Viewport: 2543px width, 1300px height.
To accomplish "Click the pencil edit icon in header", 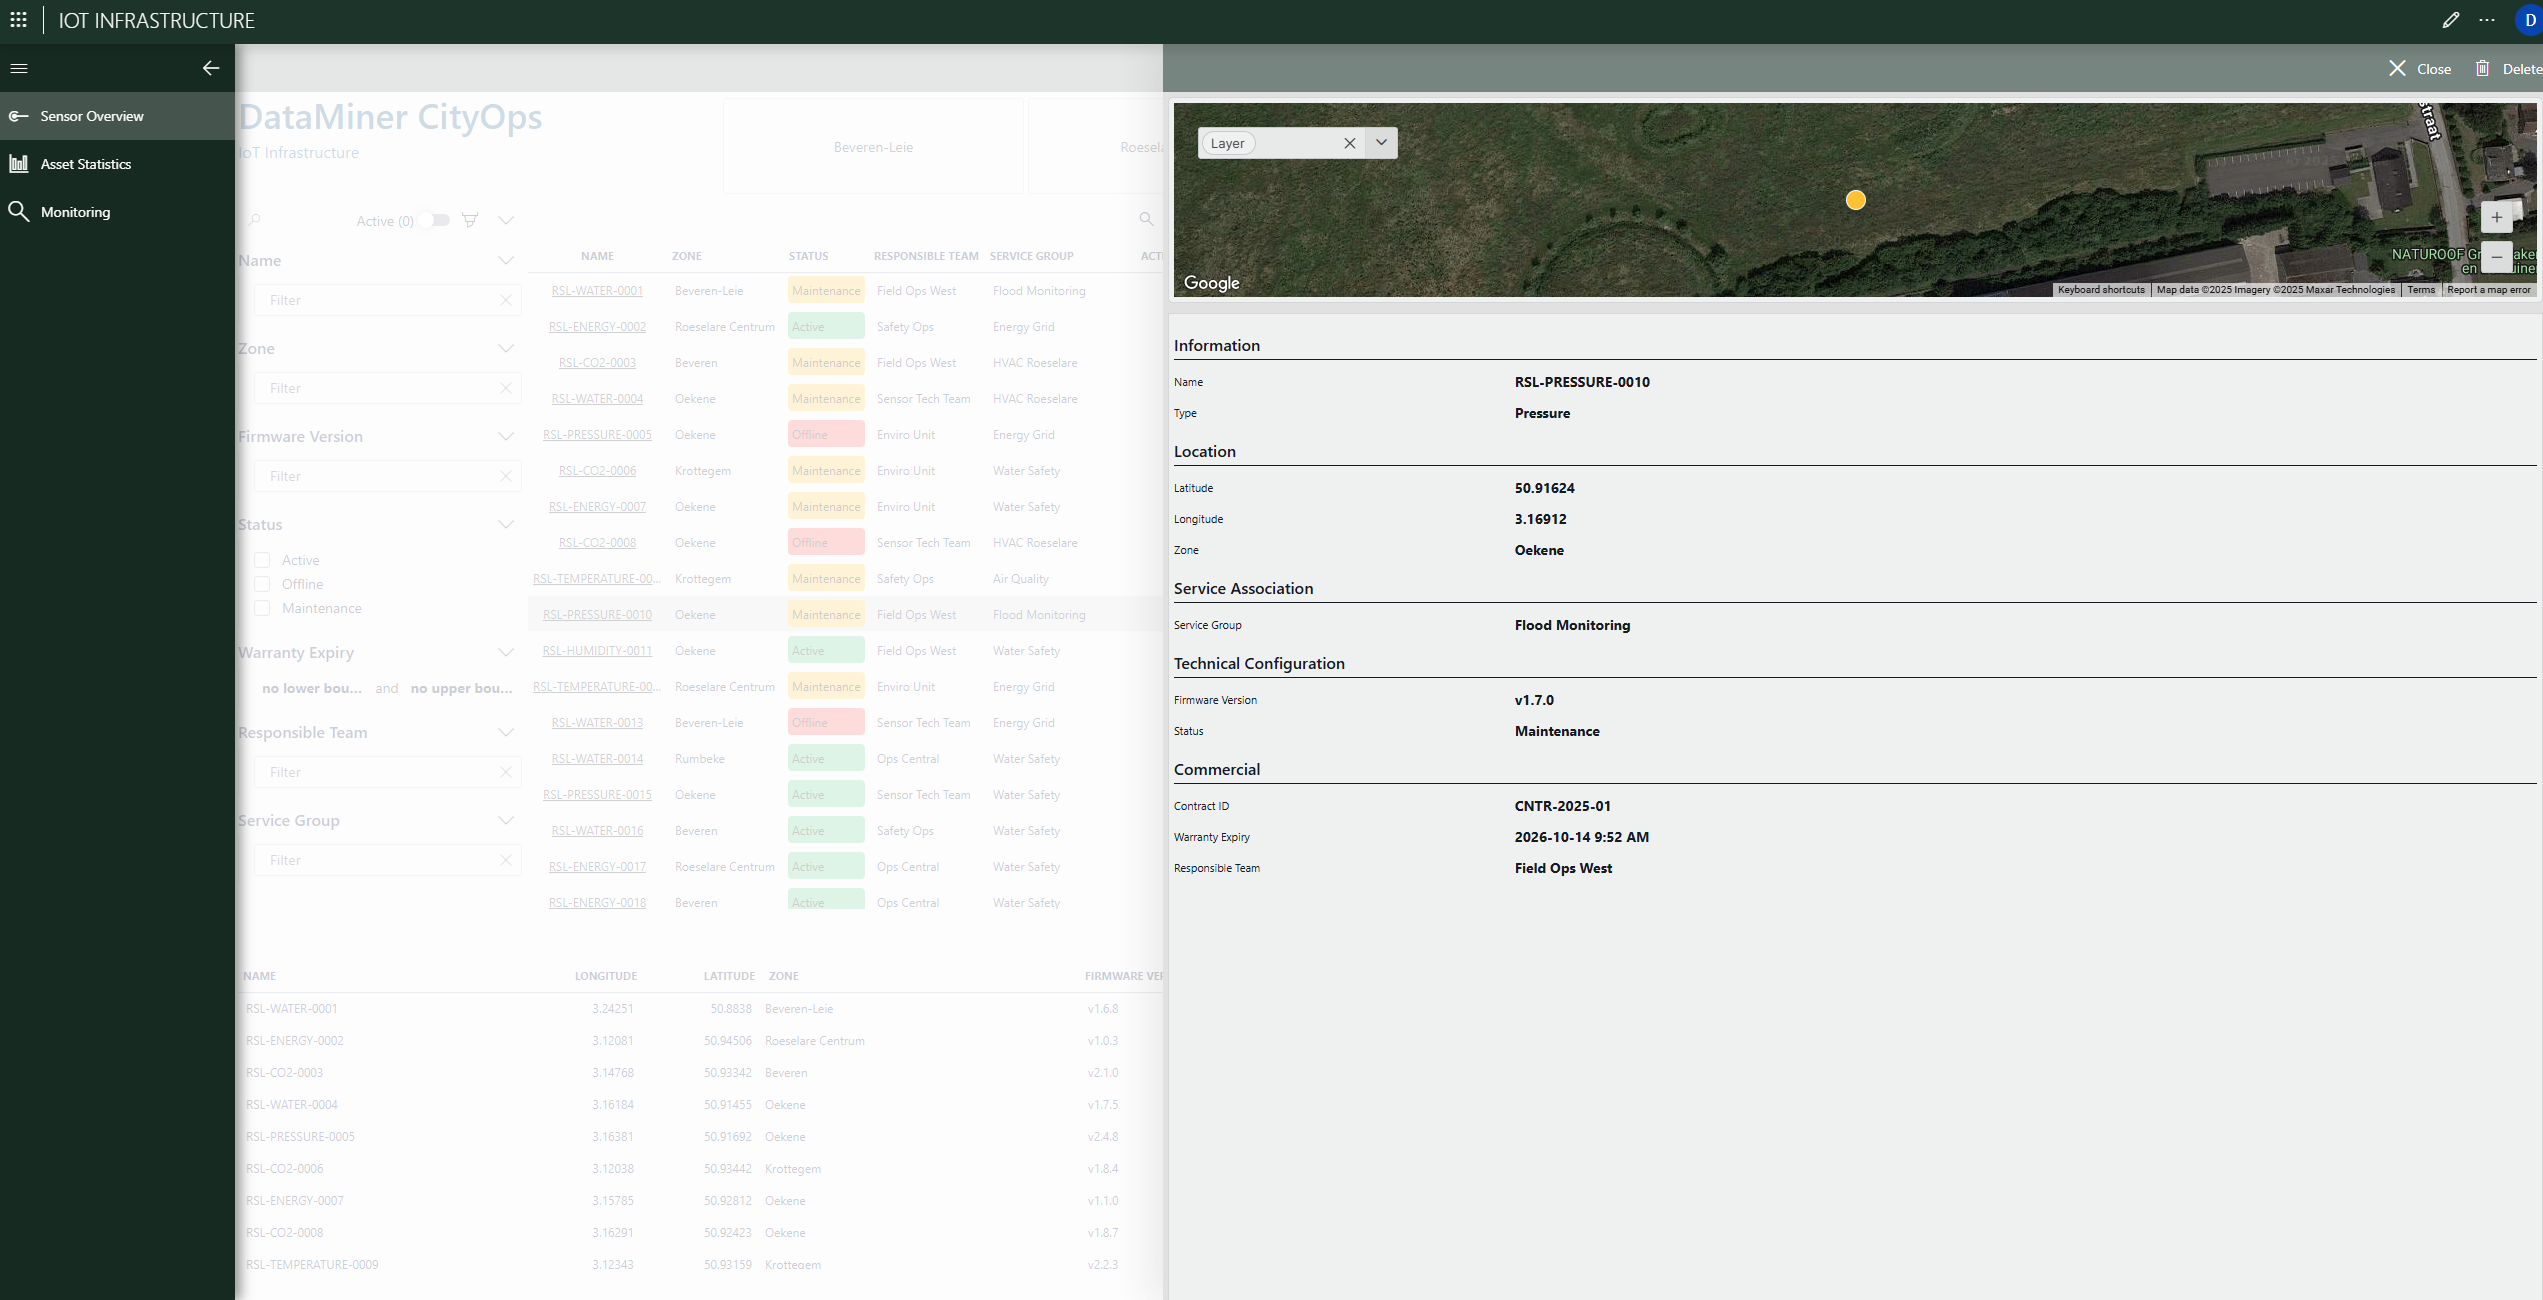I will (2450, 20).
